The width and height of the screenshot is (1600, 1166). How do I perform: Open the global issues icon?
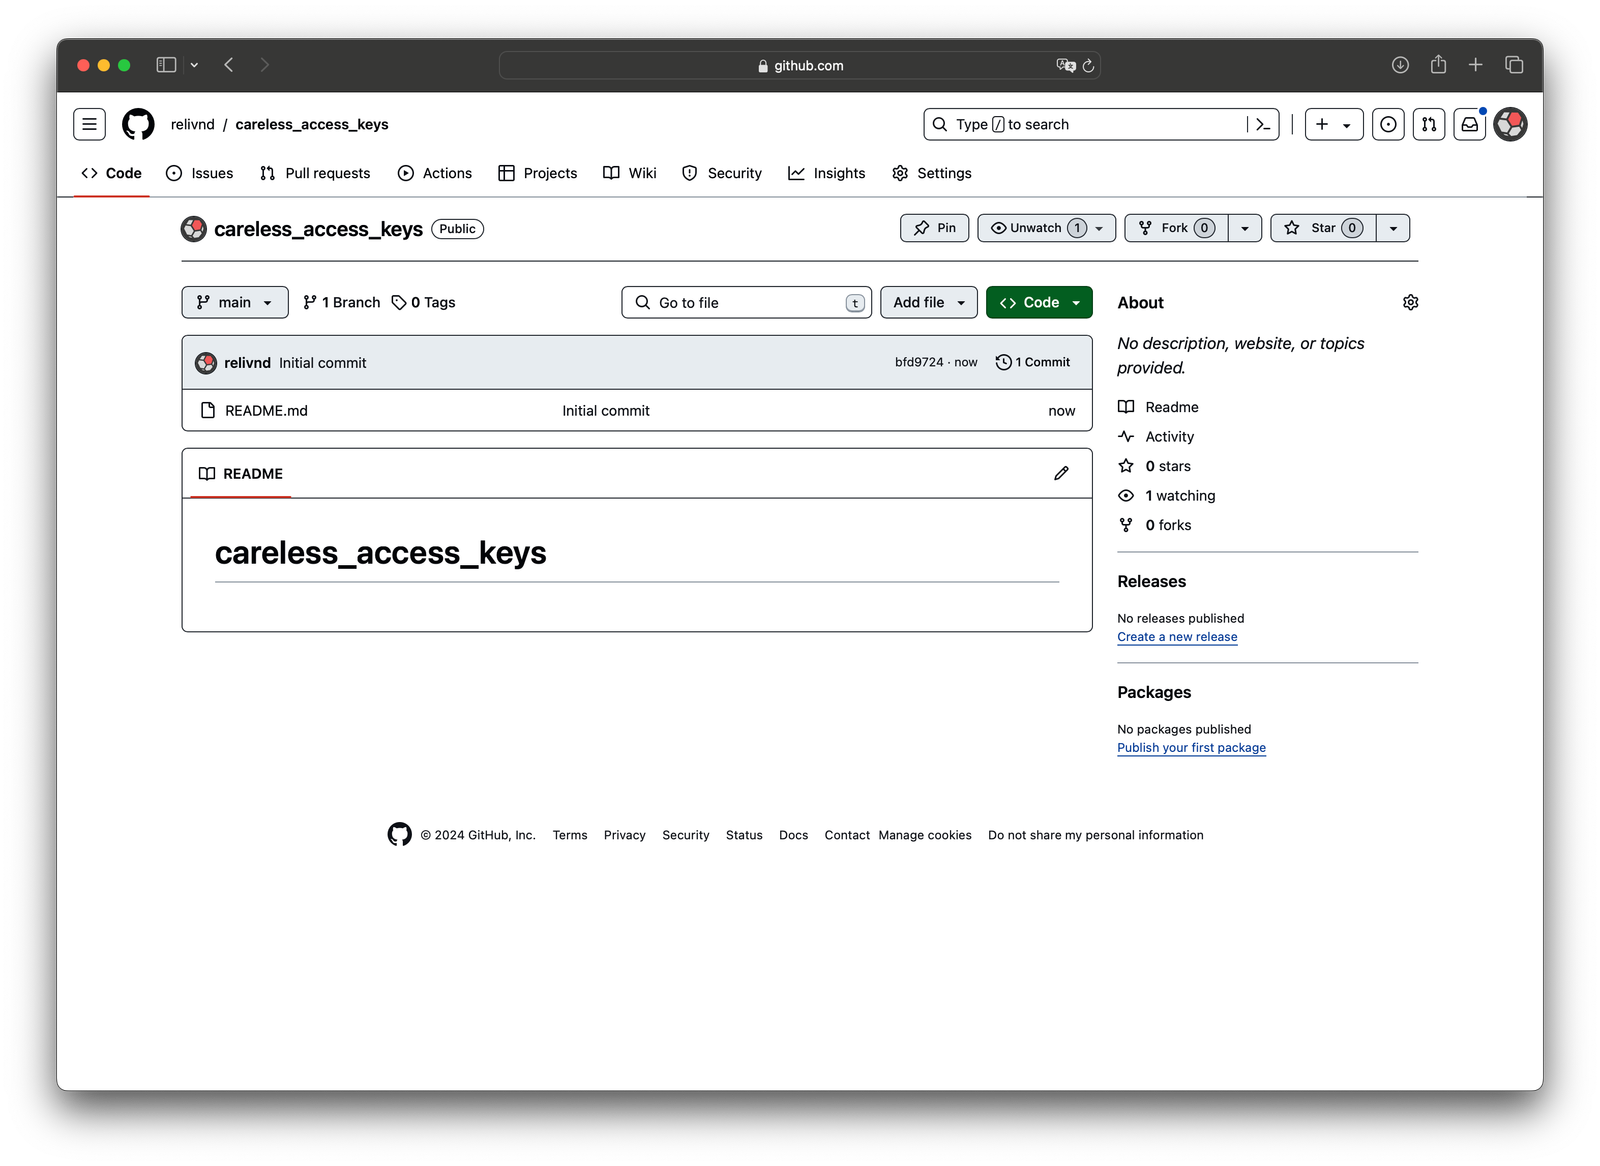coord(1388,124)
